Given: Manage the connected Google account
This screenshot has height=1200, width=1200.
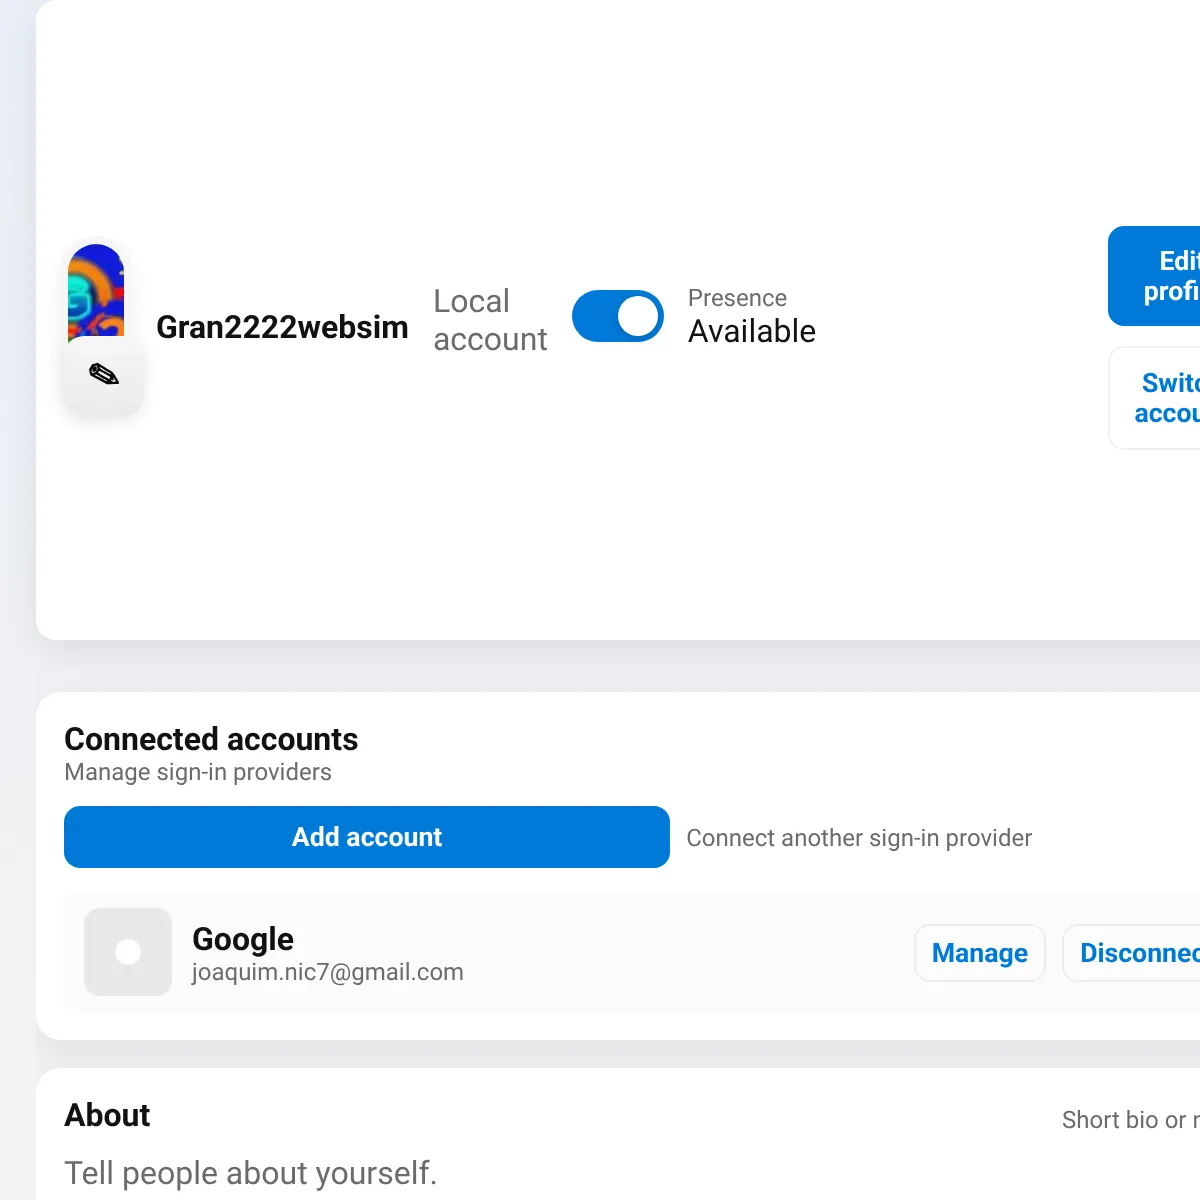Looking at the screenshot, I should (x=980, y=953).
